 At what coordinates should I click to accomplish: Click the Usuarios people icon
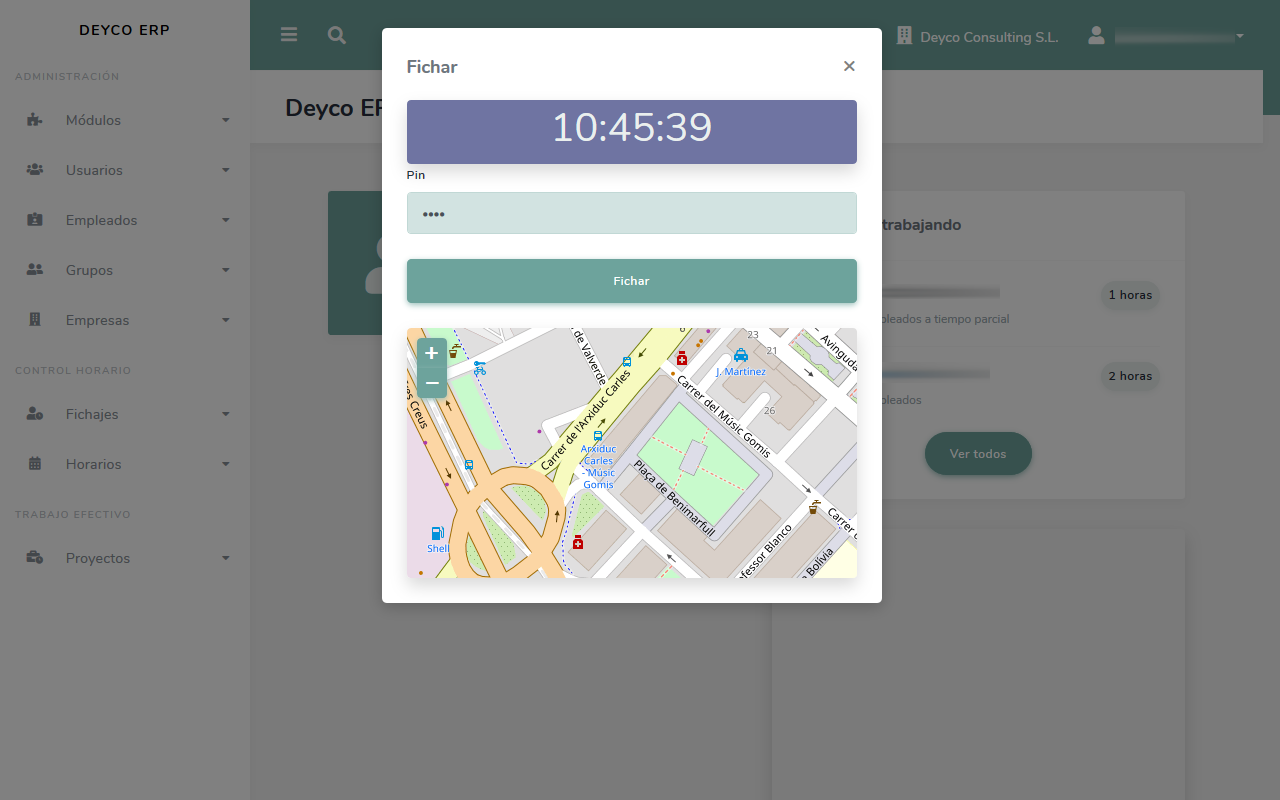35,170
